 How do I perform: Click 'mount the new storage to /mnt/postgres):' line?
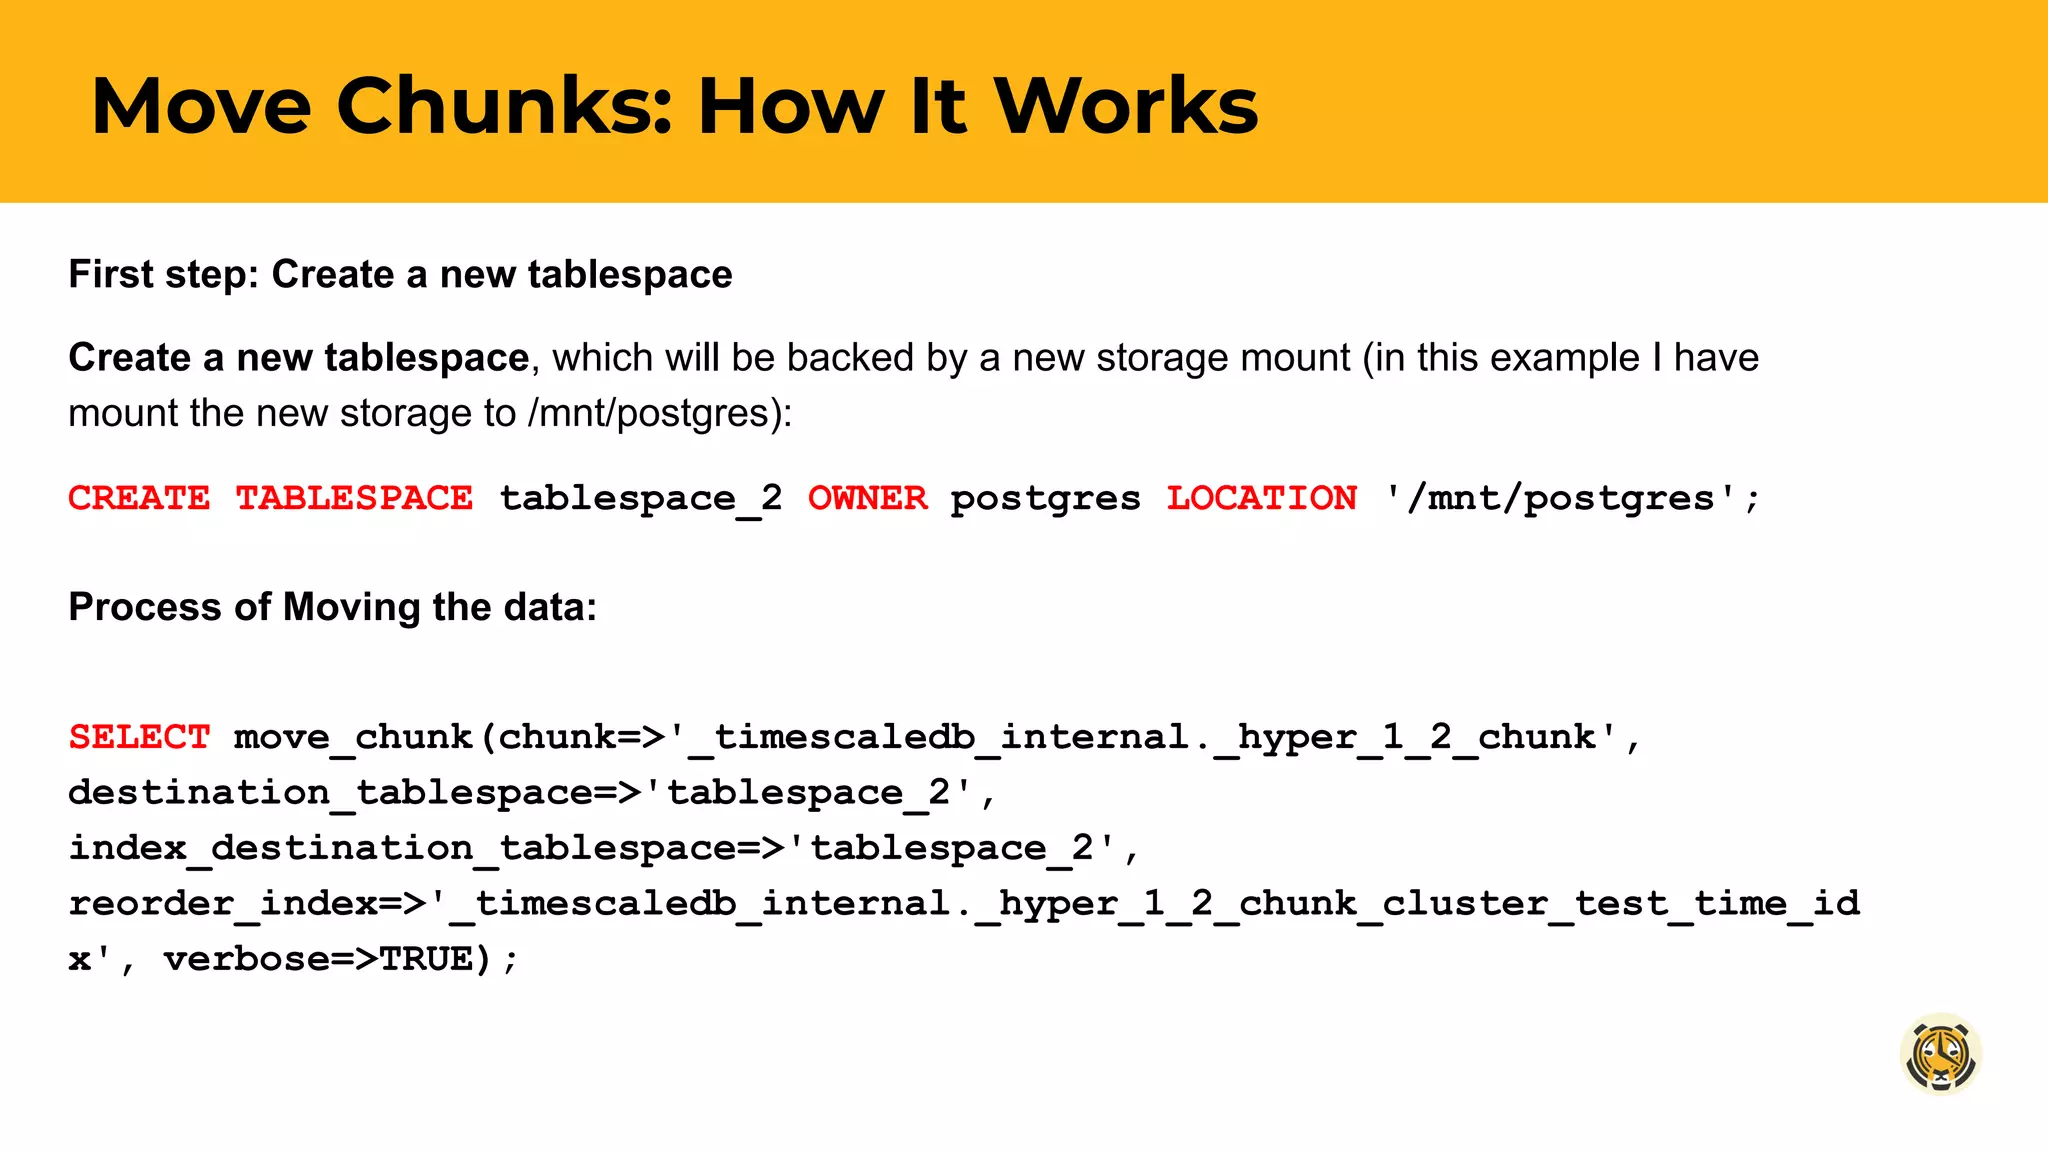[x=430, y=414]
